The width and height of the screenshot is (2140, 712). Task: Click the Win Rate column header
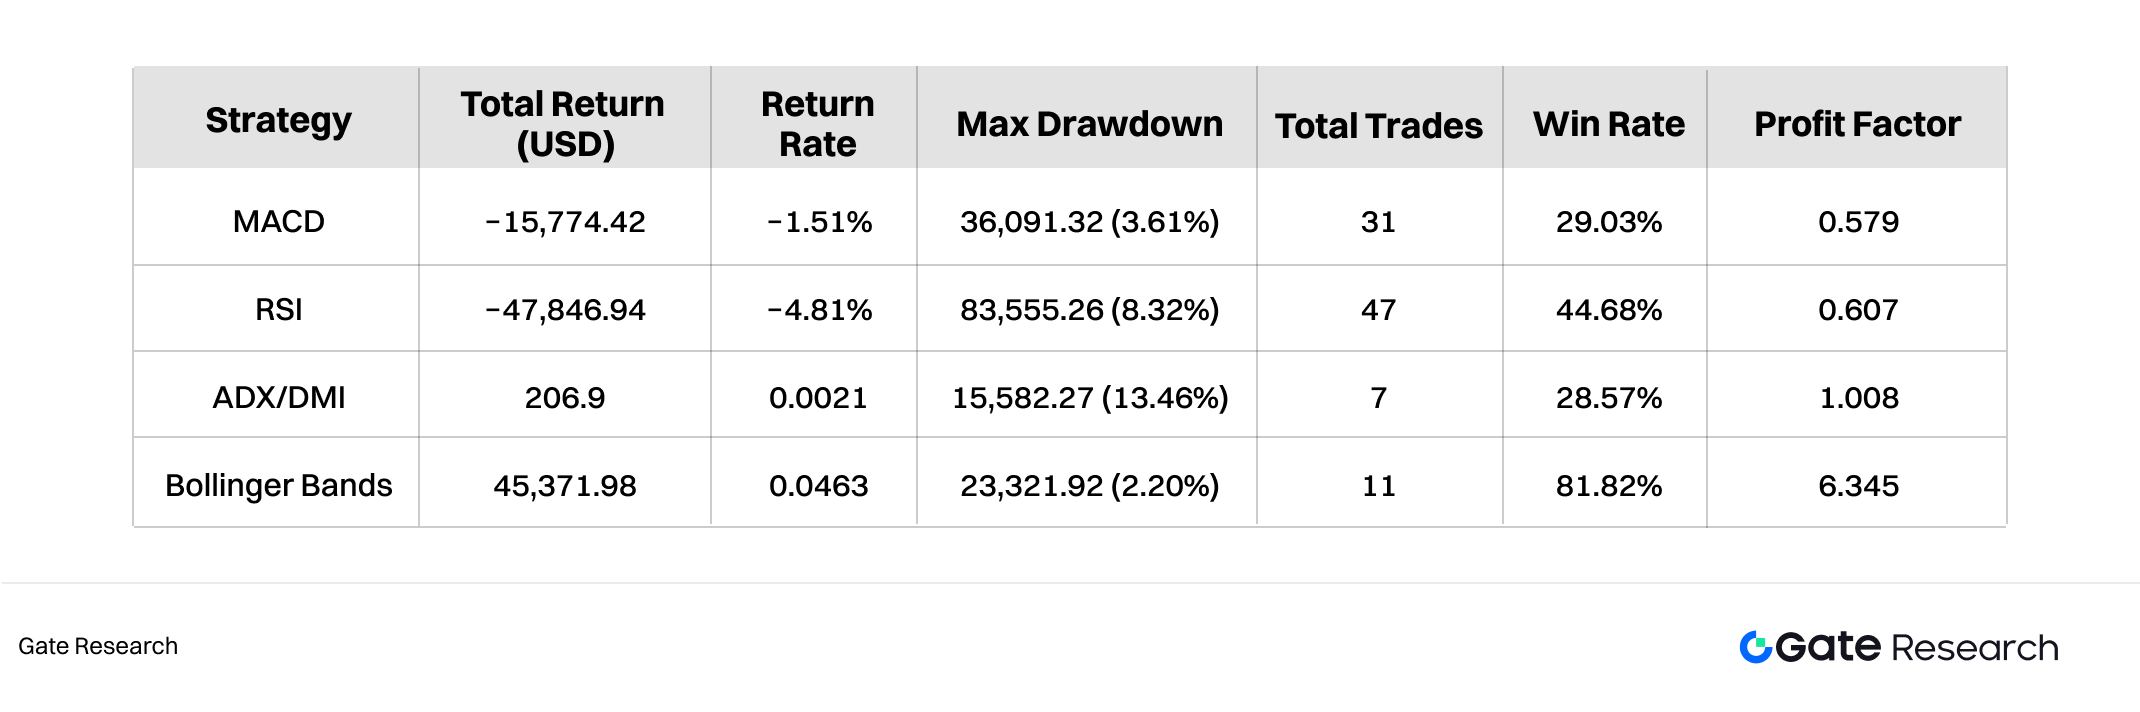1608,124
